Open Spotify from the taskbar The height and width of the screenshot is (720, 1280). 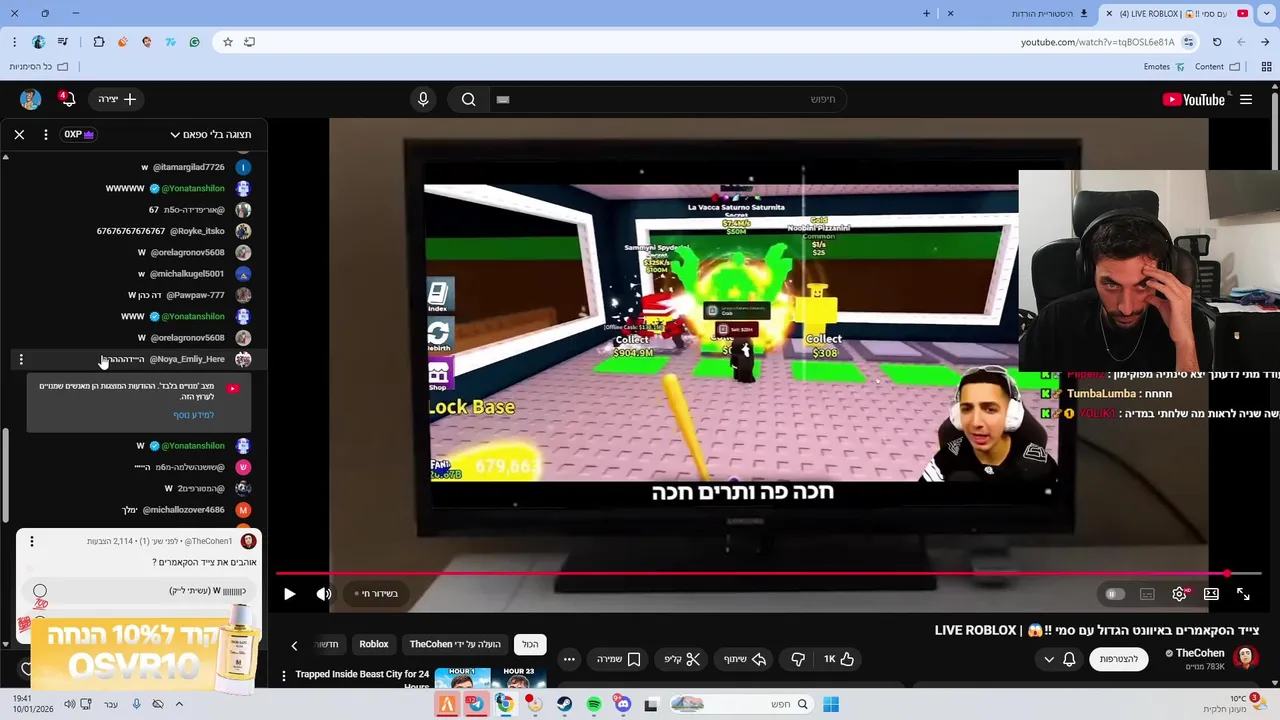tap(594, 704)
